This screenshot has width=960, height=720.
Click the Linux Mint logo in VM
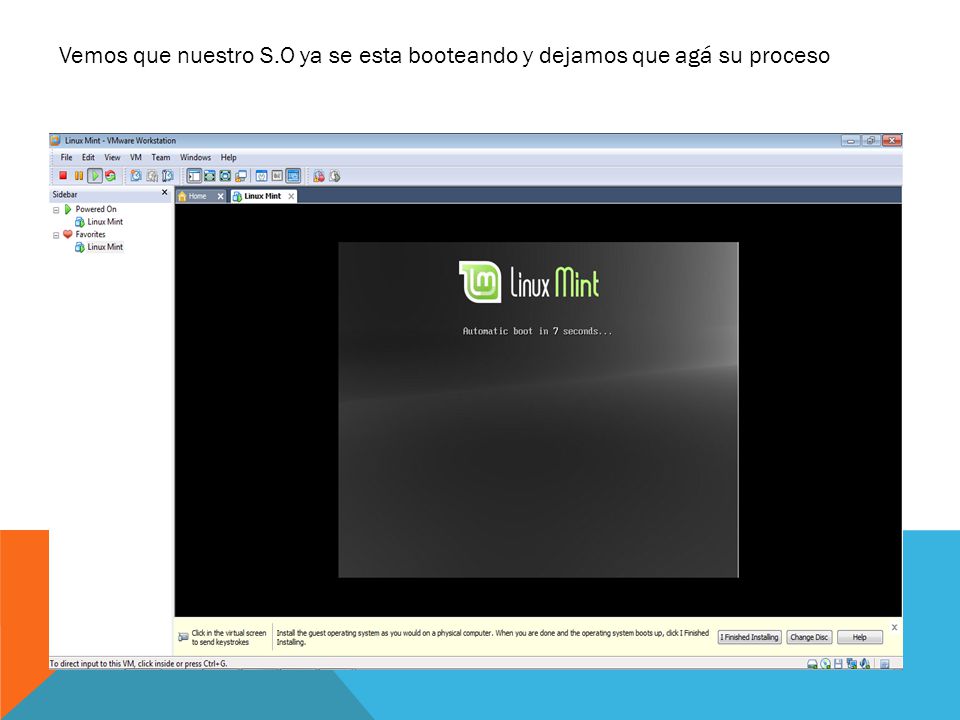[x=529, y=282]
